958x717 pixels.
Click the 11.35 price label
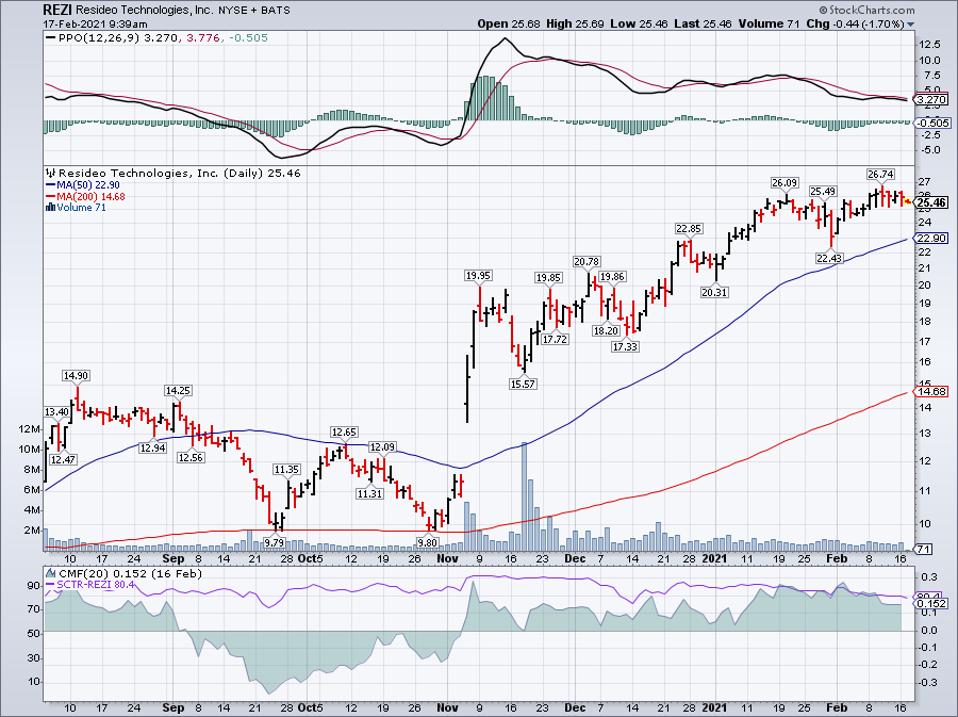coord(287,470)
